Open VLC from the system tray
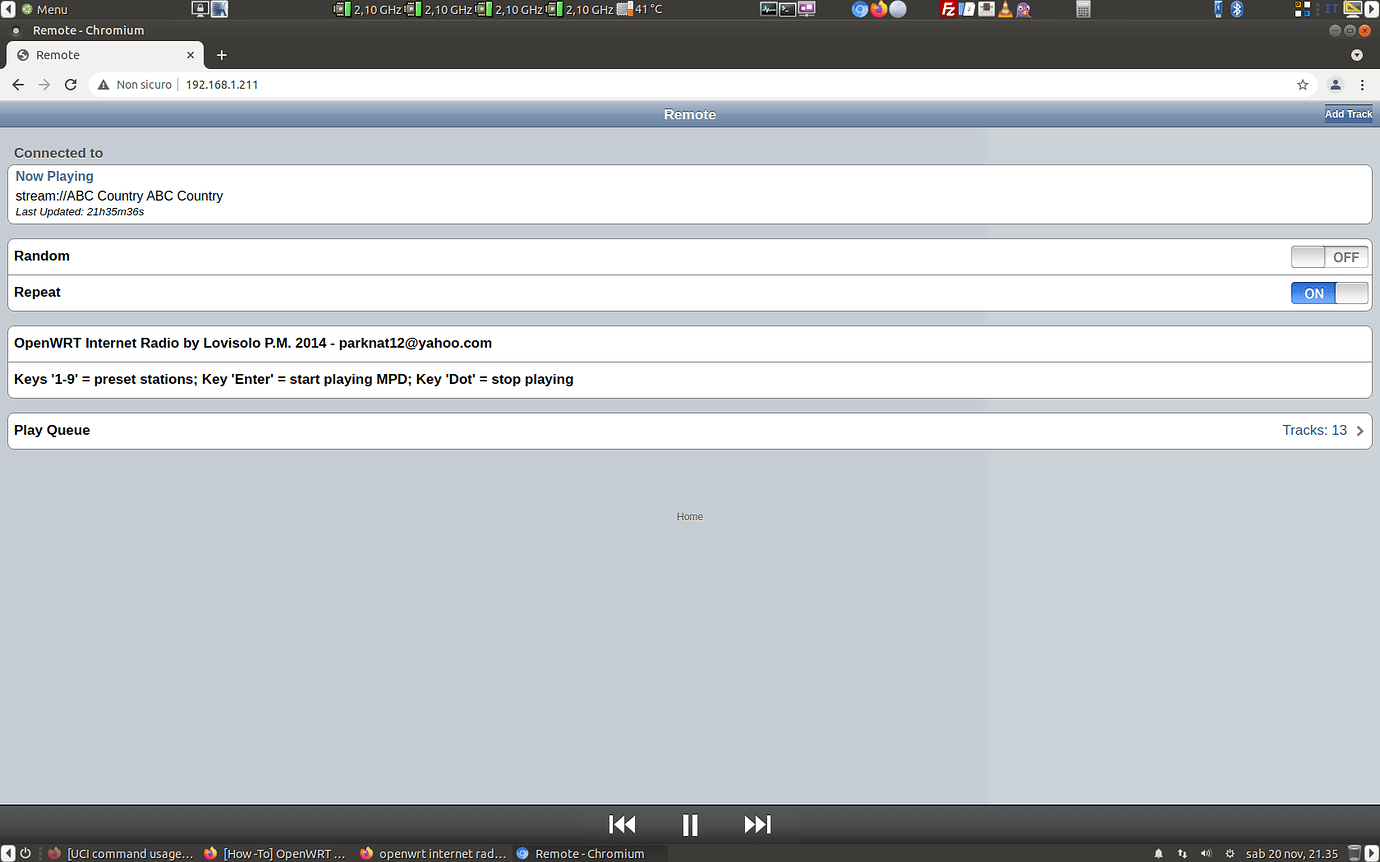This screenshot has height=862, width=1380. click(1004, 9)
